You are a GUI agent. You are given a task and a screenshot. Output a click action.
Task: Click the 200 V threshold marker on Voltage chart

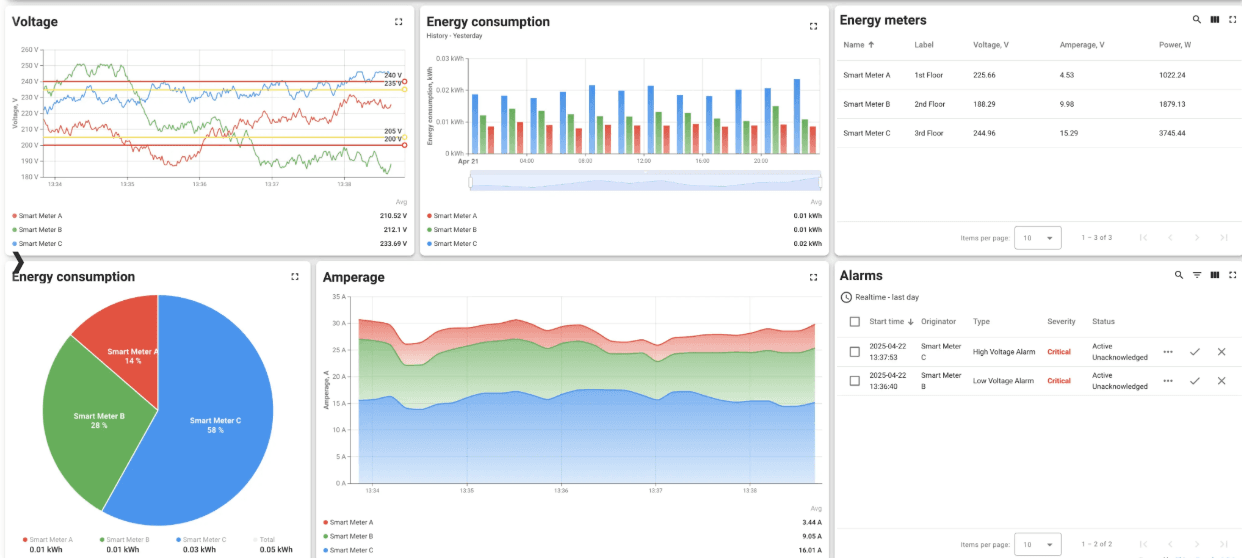[x=404, y=145]
